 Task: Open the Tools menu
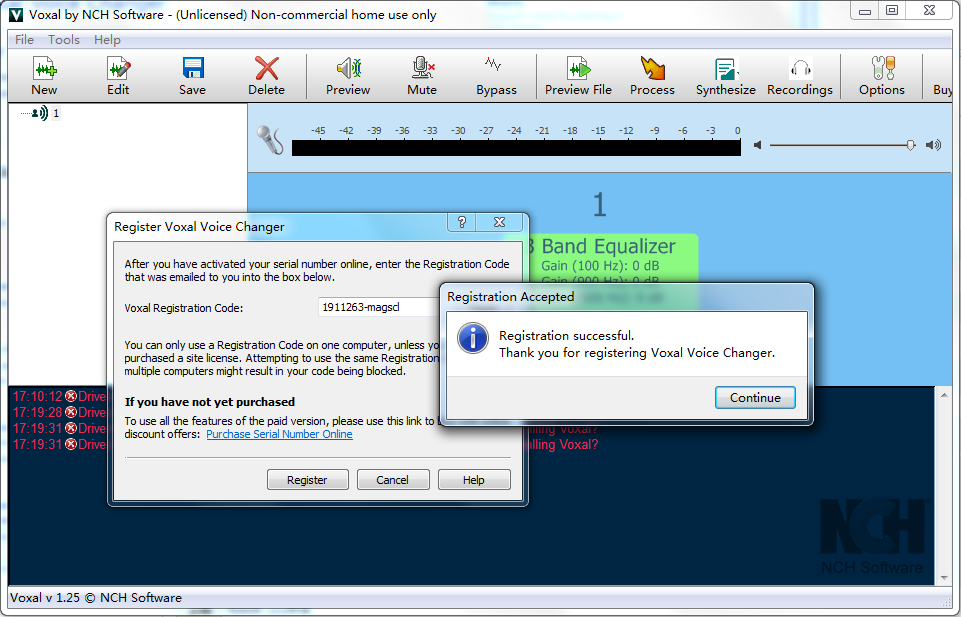click(x=64, y=40)
